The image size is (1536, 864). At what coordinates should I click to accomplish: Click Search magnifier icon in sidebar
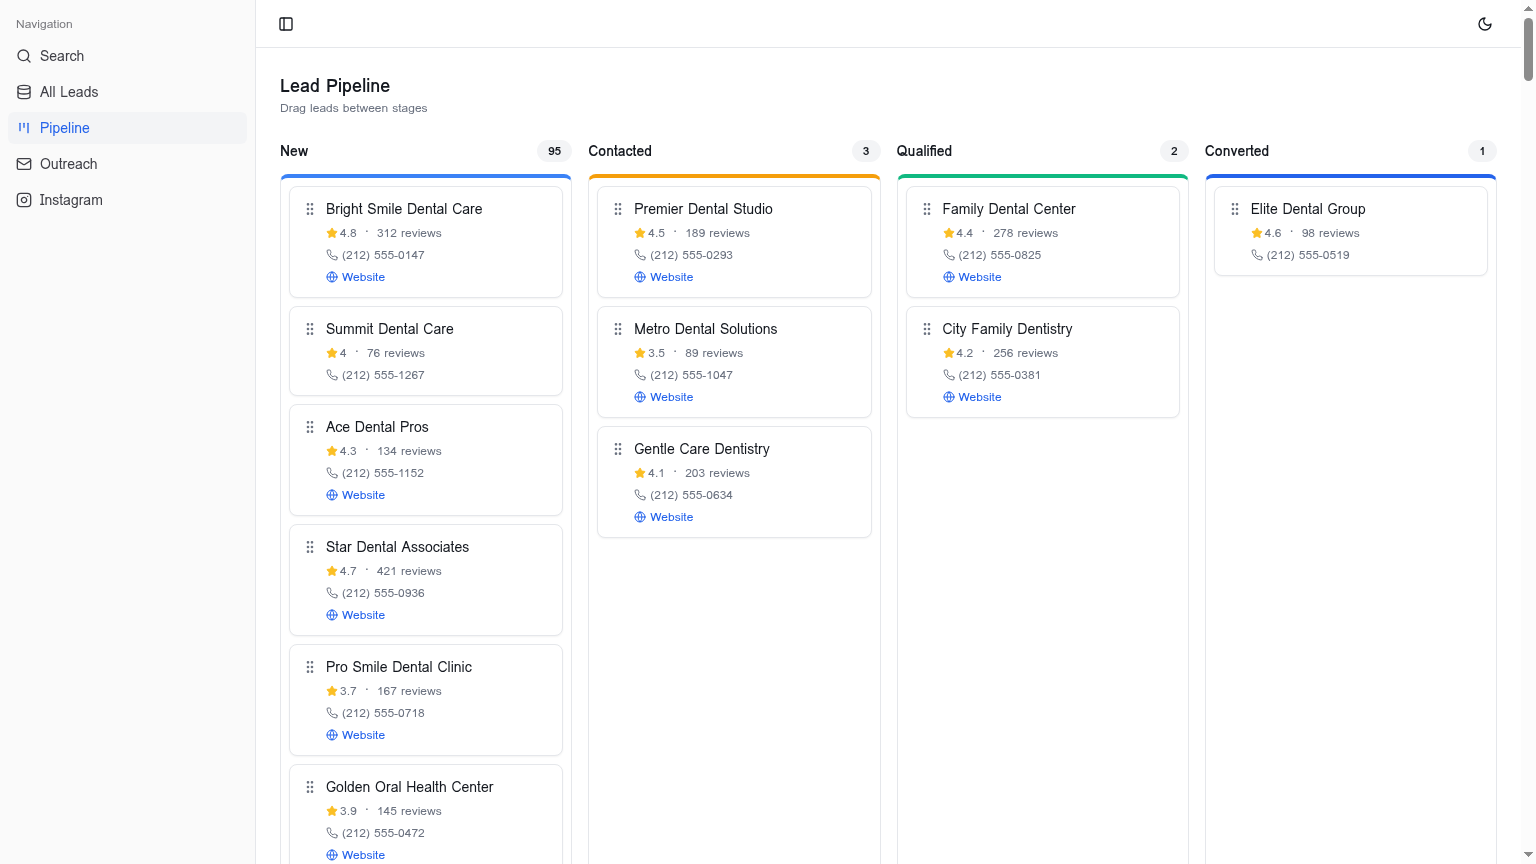[24, 56]
